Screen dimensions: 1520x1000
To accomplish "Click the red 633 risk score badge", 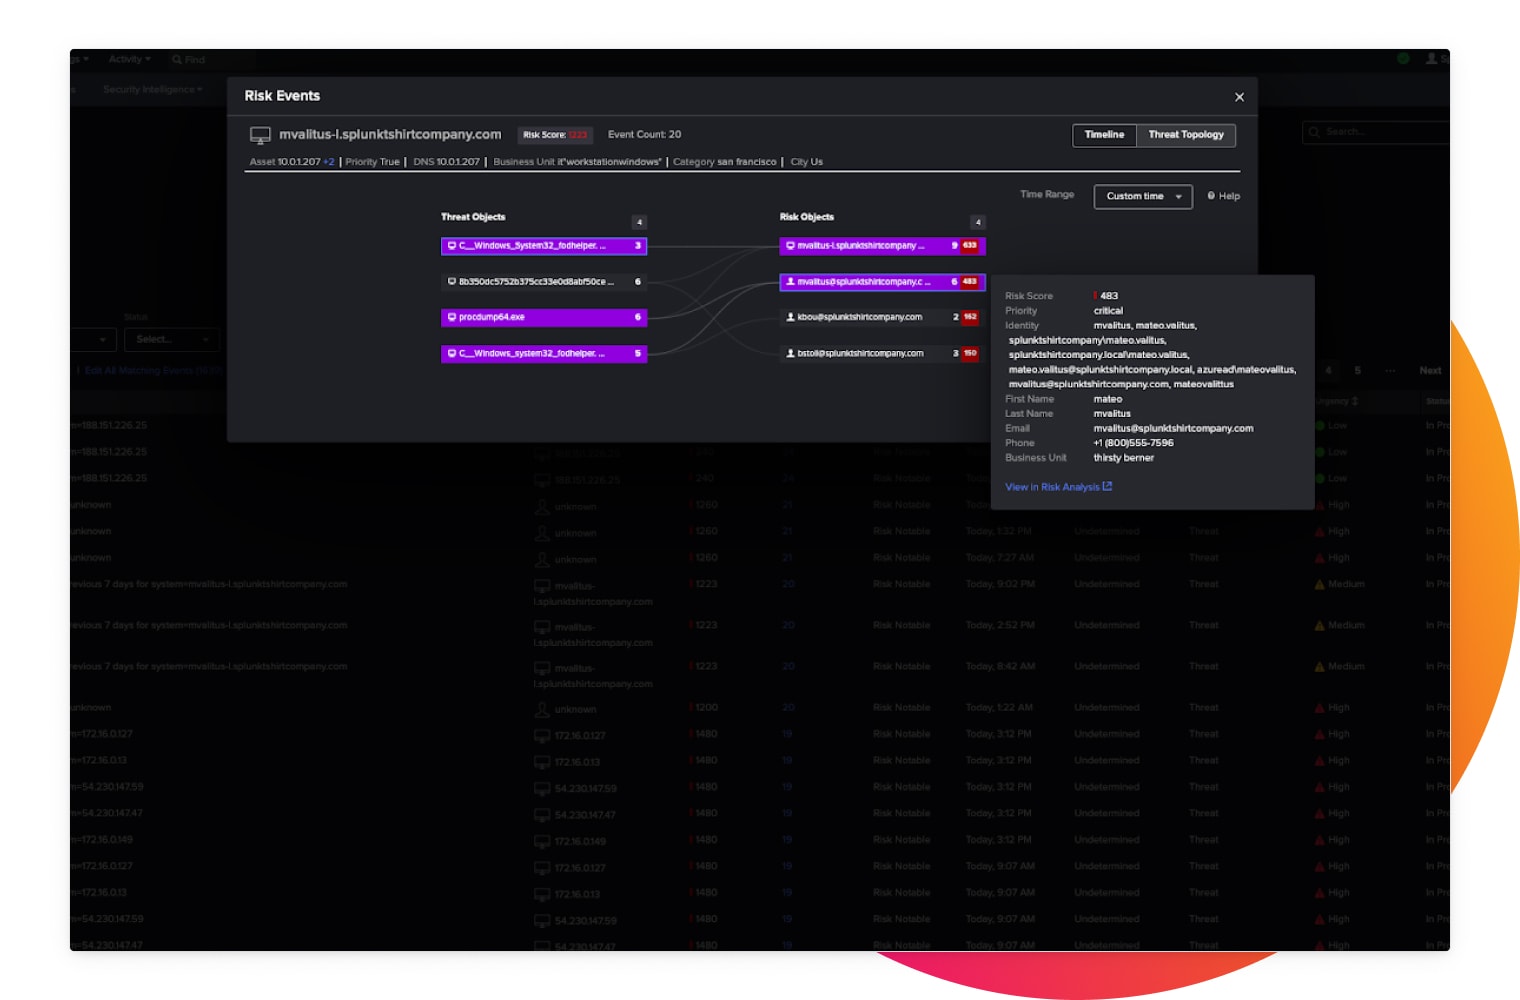I will [969, 246].
